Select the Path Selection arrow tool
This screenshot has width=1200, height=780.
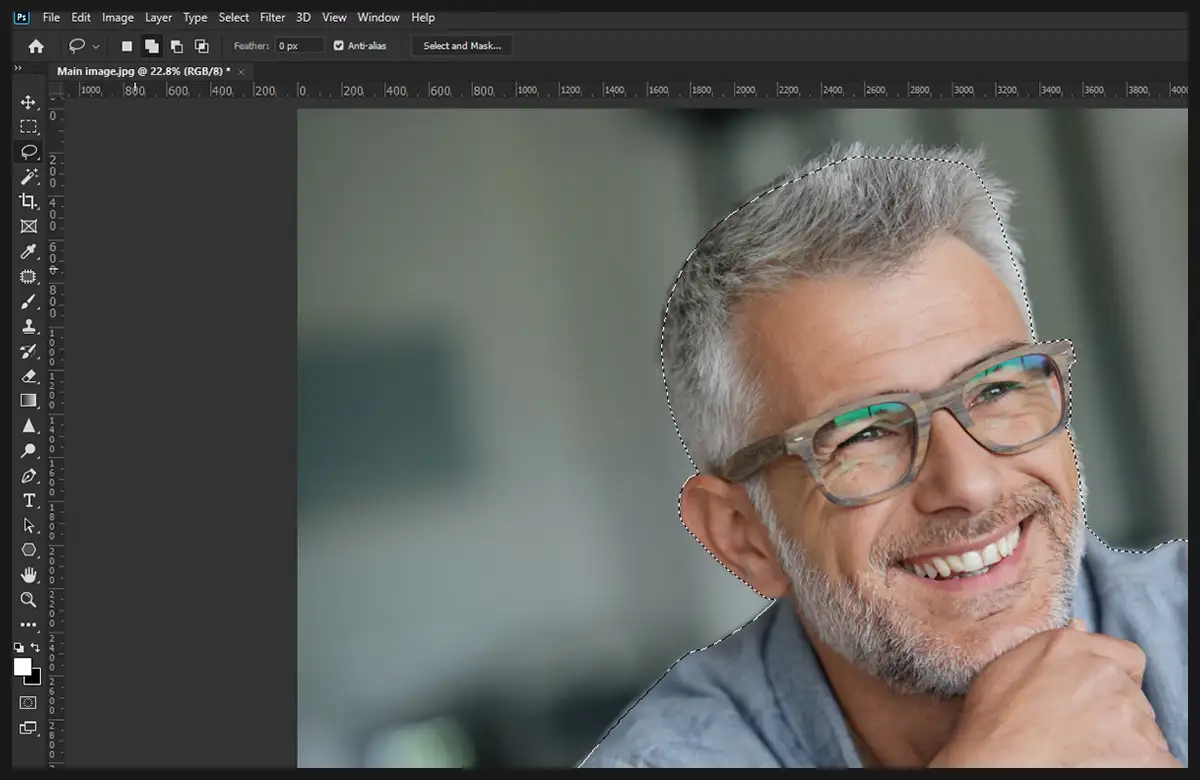click(28, 525)
